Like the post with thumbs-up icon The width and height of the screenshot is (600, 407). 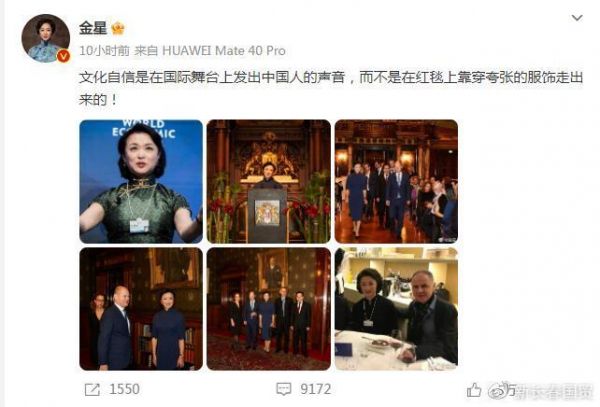[x=474, y=390]
